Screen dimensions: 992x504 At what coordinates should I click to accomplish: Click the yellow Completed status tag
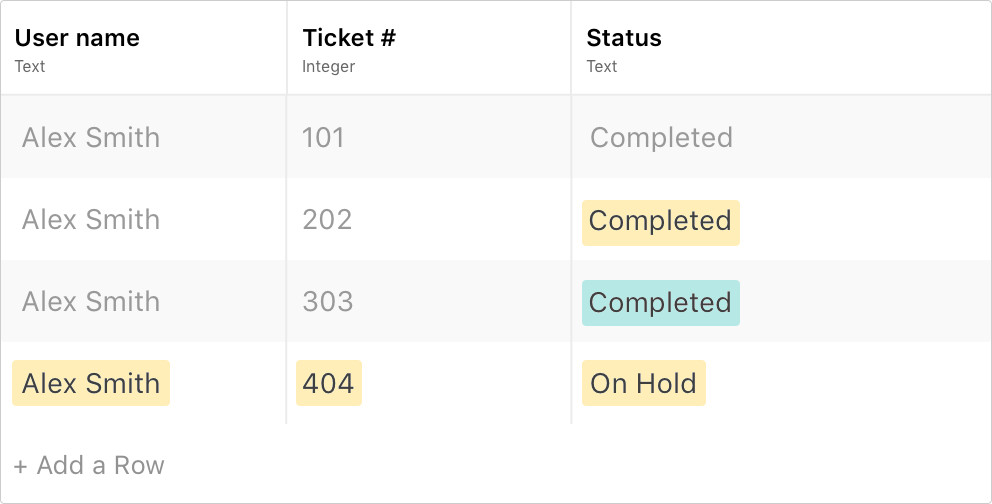[x=660, y=223]
